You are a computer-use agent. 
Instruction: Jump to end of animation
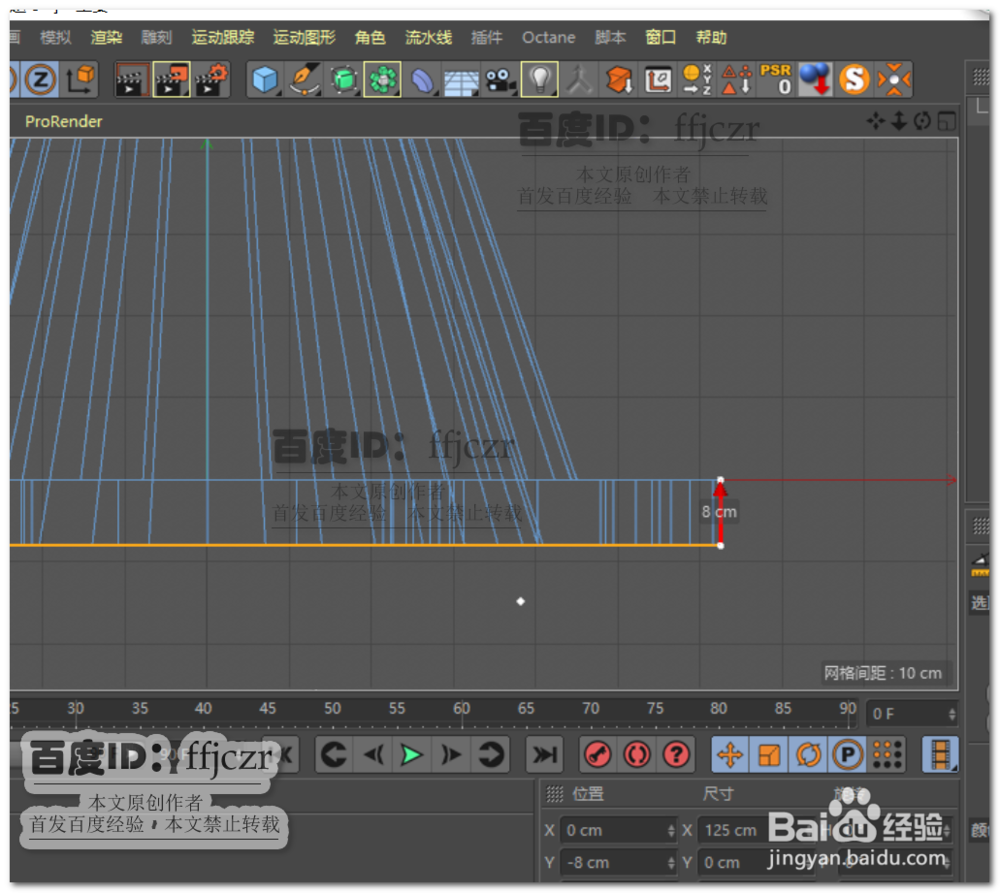[544, 755]
